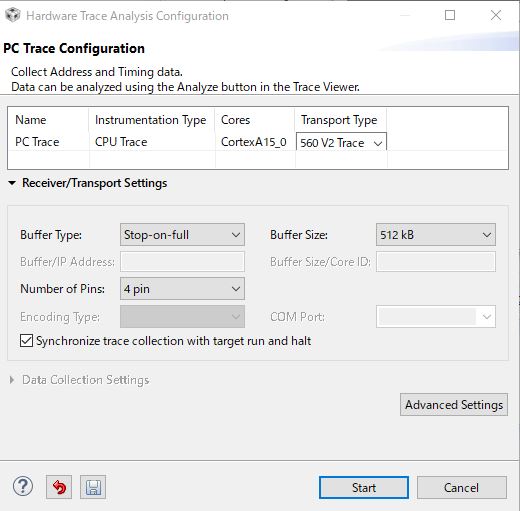Collapse the Receiver/Transport Settings section
520x511 pixels.
click(x=12, y=183)
